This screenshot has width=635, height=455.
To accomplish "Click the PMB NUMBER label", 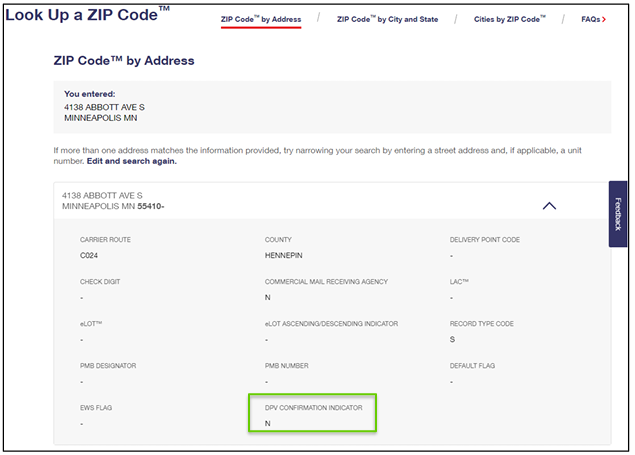I will pos(286,366).
